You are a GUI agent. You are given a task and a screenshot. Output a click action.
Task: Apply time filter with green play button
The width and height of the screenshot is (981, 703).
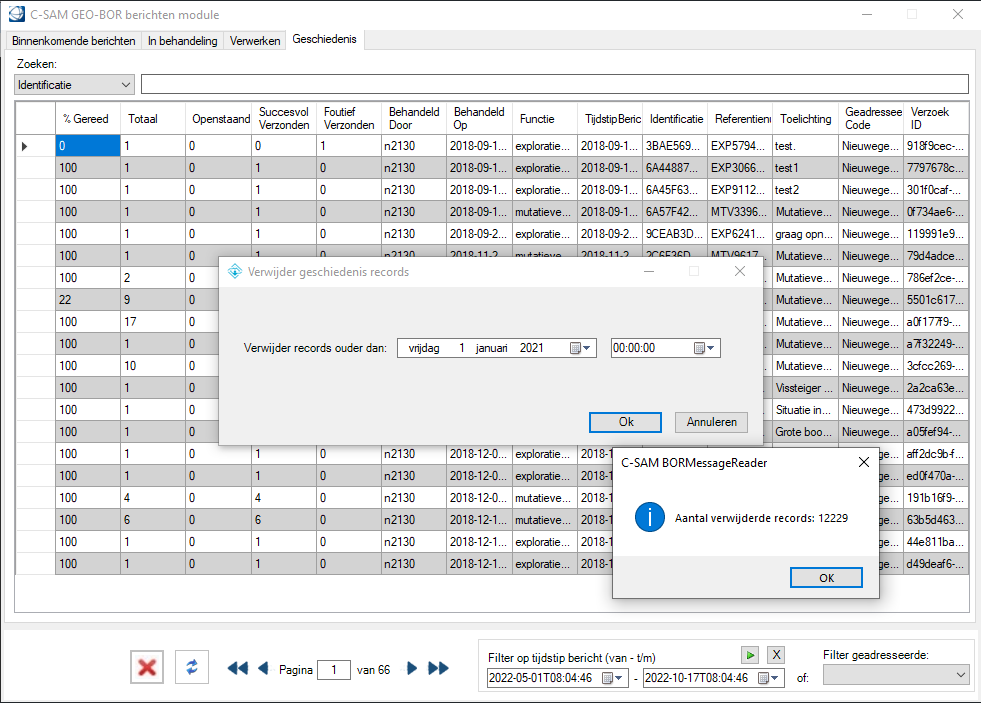750,654
